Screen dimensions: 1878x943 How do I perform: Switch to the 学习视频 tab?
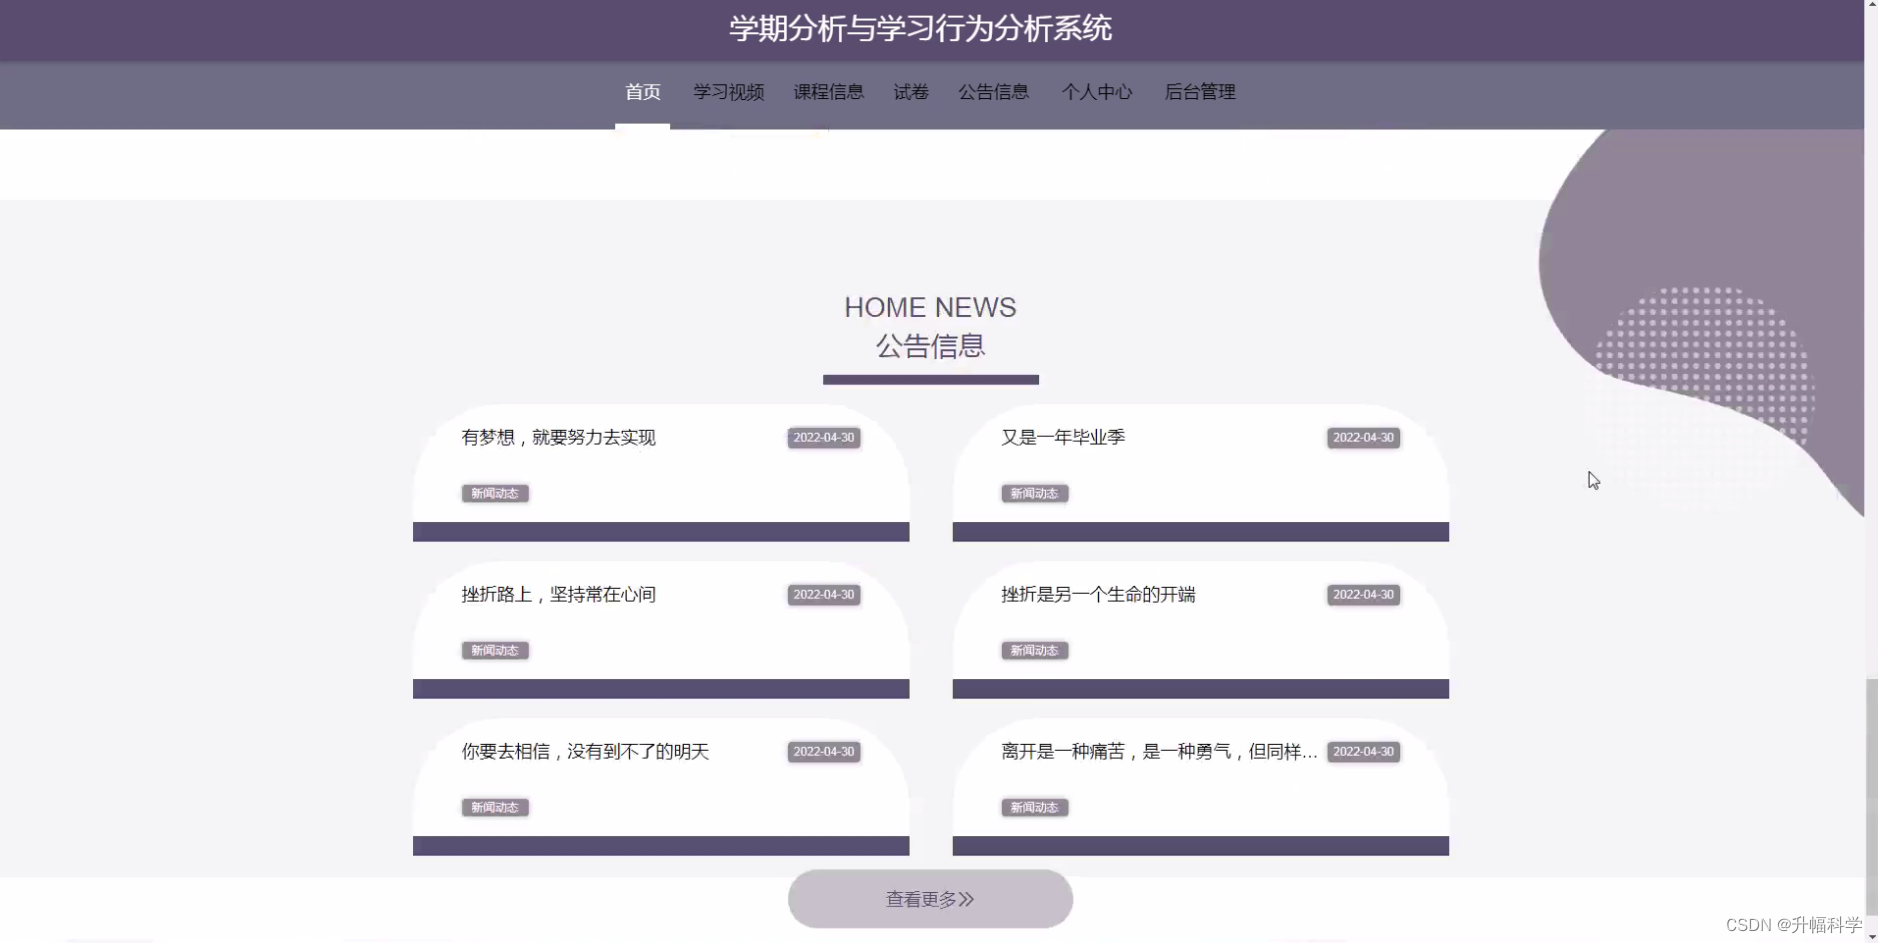(728, 92)
